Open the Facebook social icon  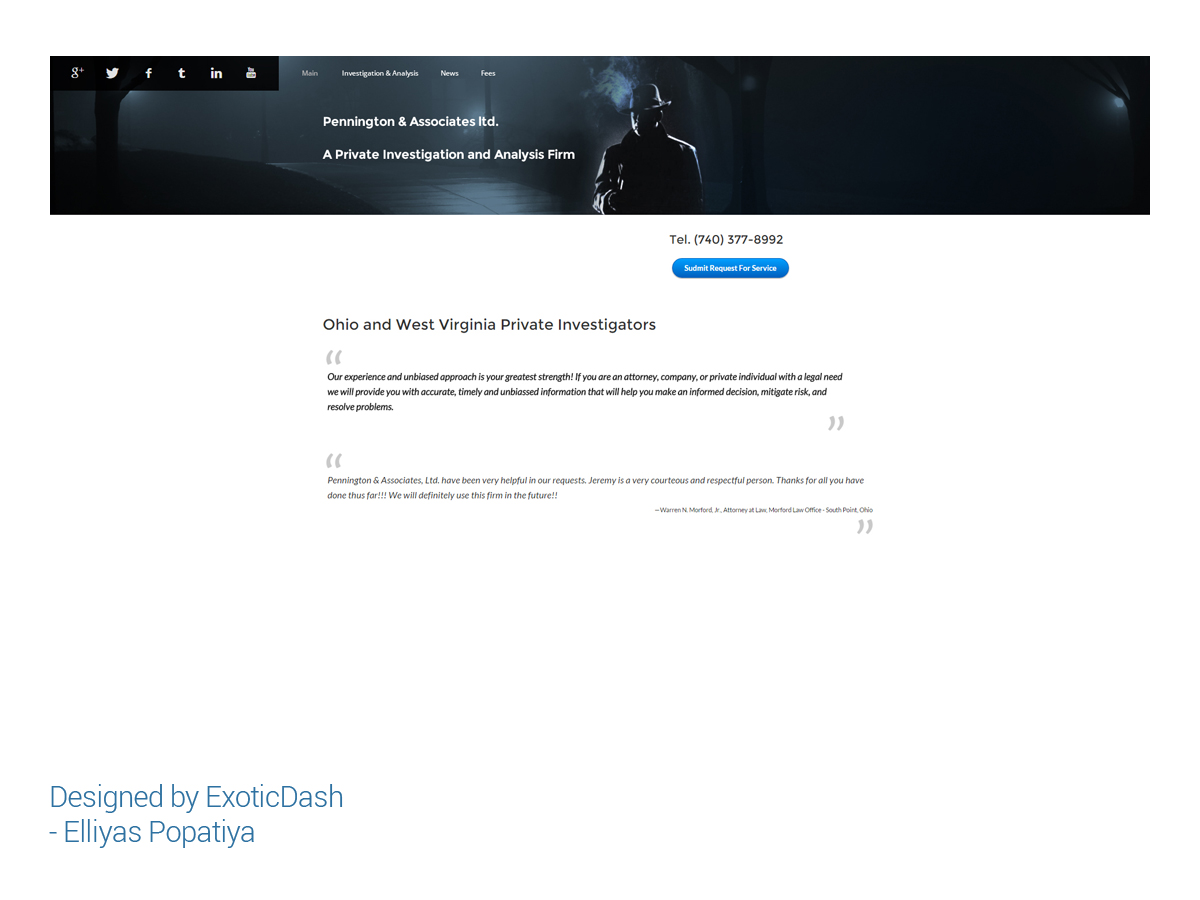click(x=148, y=73)
